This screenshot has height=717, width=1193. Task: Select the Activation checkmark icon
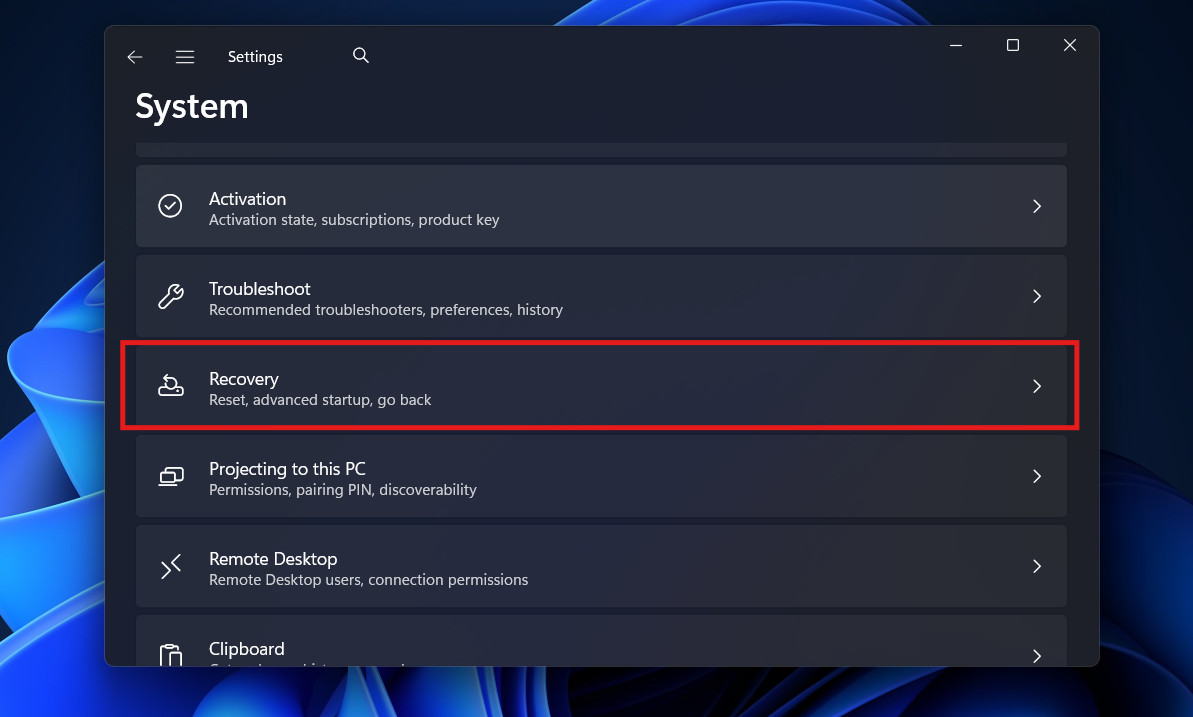(170, 206)
